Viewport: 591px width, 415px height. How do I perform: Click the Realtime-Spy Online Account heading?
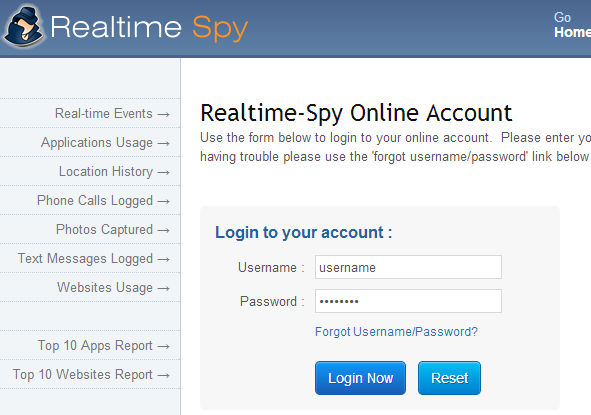(x=356, y=113)
